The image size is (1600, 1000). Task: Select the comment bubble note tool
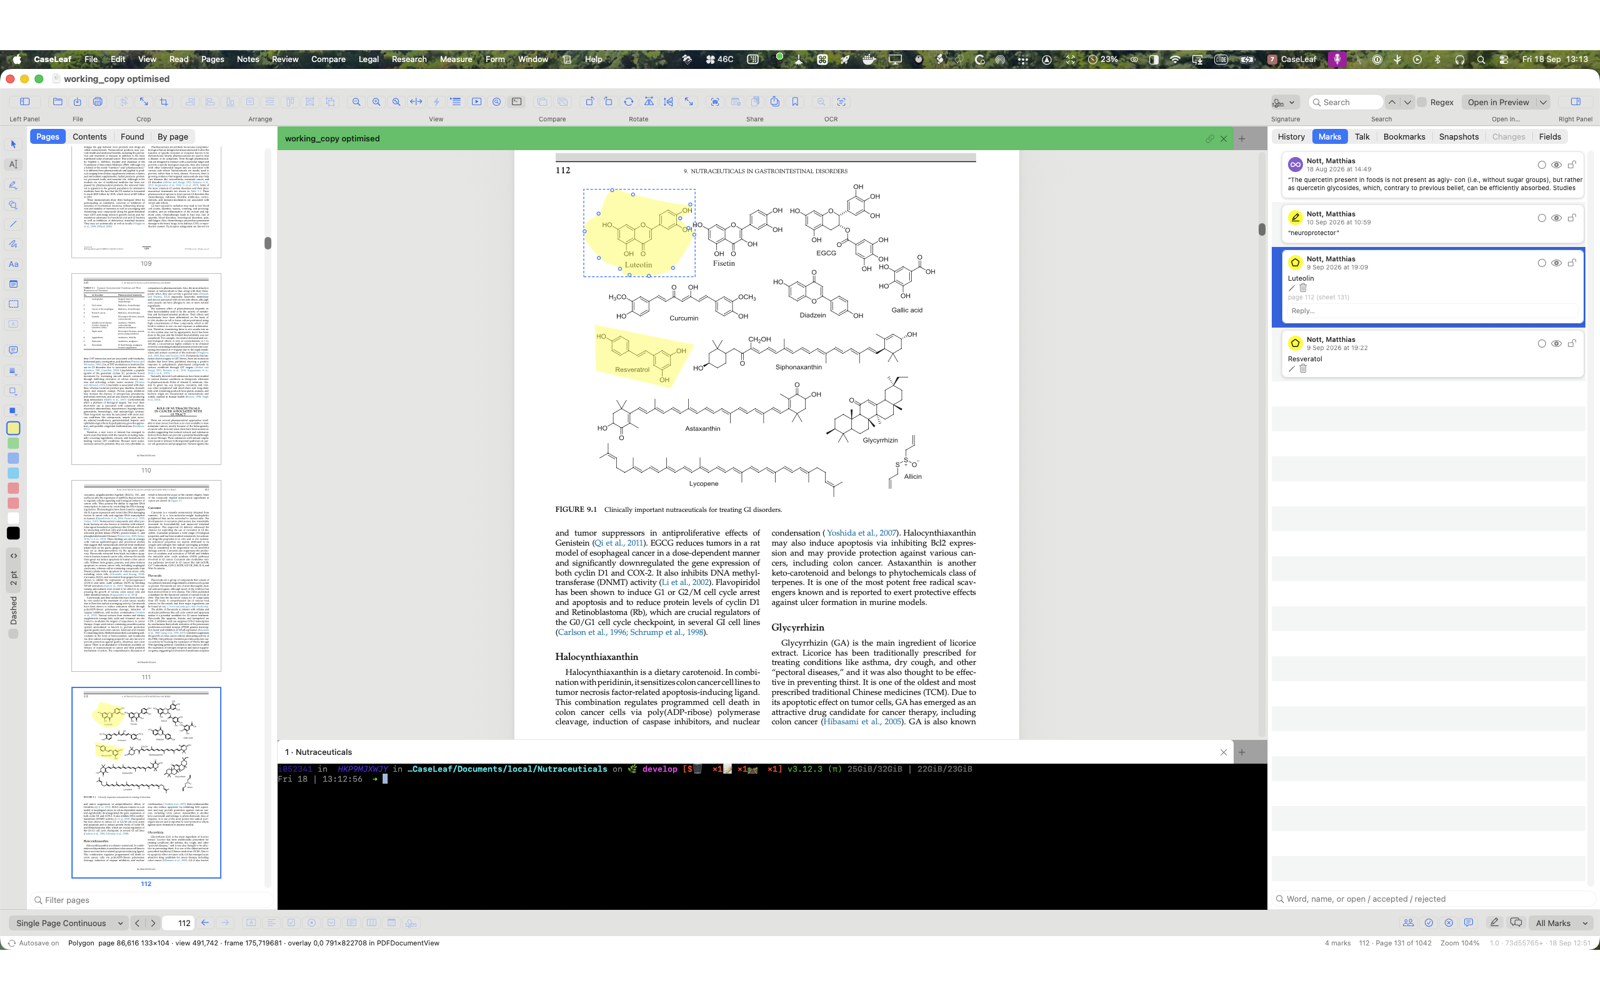pos(13,351)
